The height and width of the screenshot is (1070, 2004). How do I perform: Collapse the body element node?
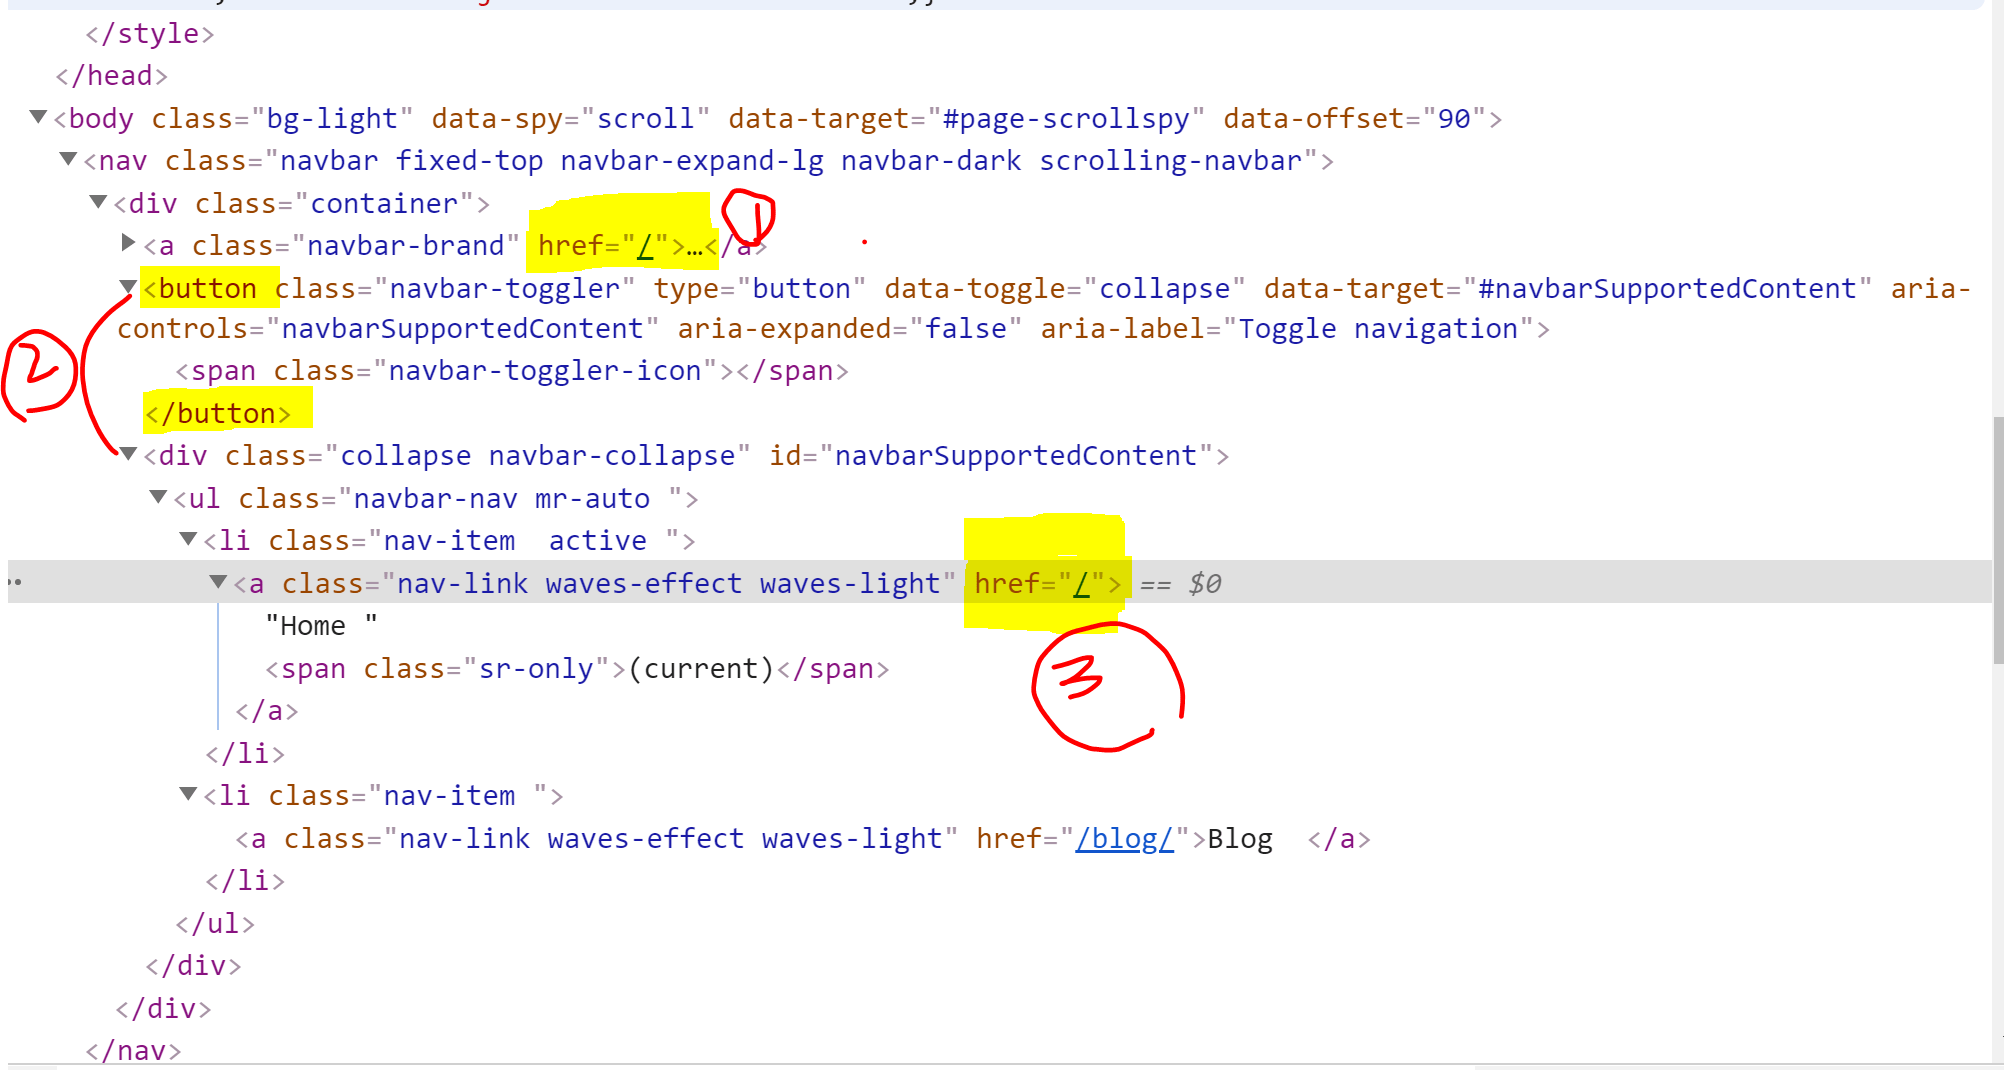pos(38,118)
